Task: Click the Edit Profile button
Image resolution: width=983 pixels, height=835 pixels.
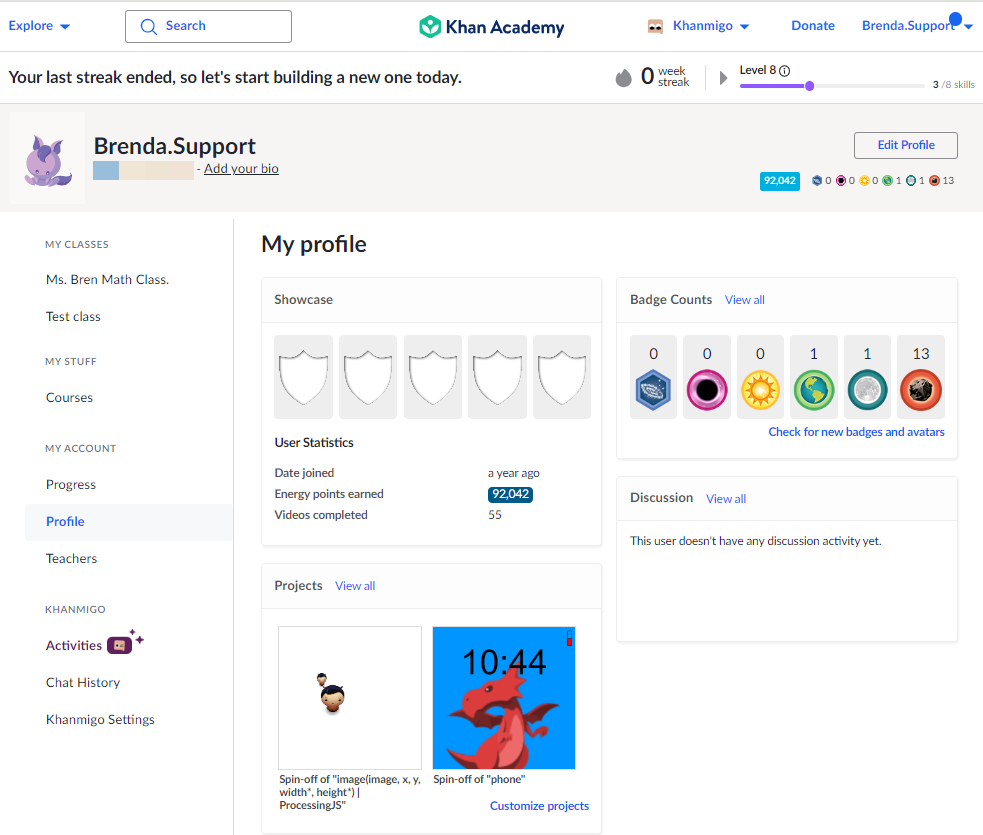Action: (x=905, y=145)
